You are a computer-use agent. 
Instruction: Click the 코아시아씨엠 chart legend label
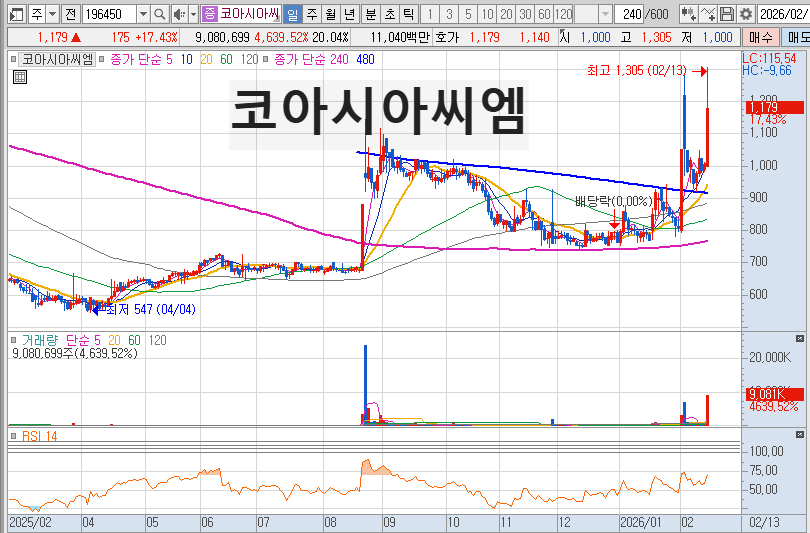[57, 59]
